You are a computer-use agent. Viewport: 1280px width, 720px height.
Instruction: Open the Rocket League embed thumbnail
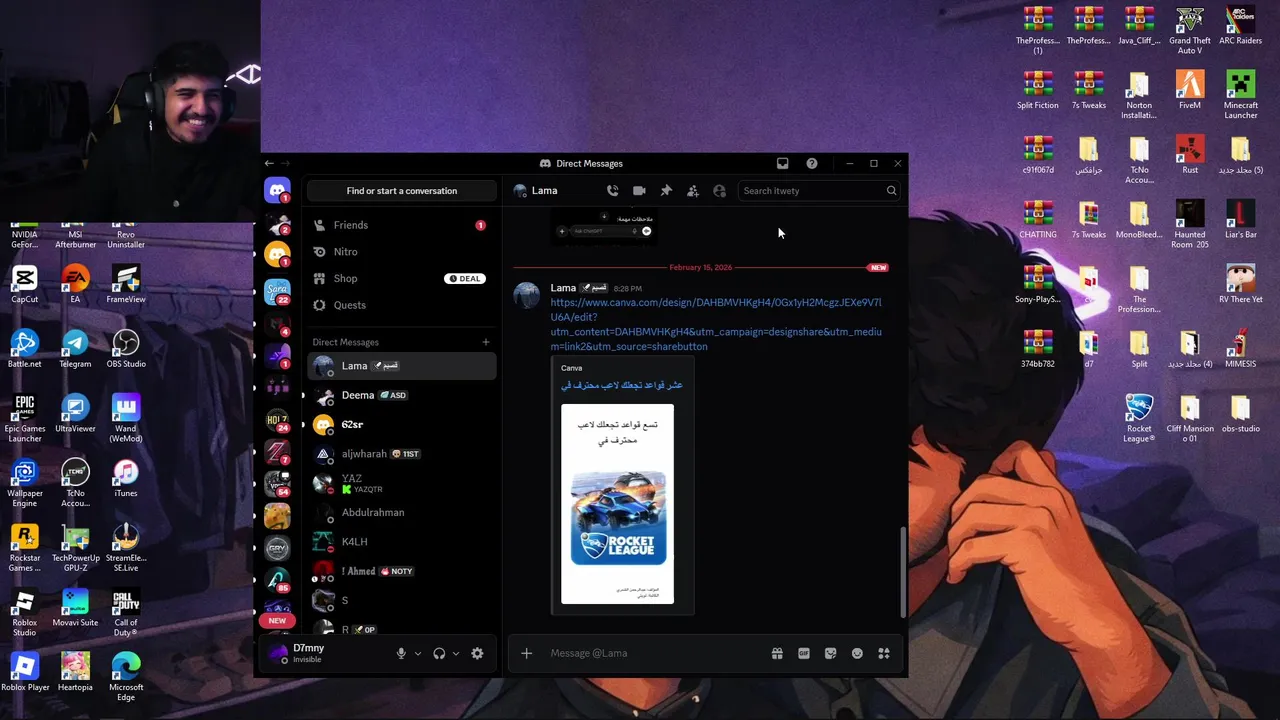617,504
